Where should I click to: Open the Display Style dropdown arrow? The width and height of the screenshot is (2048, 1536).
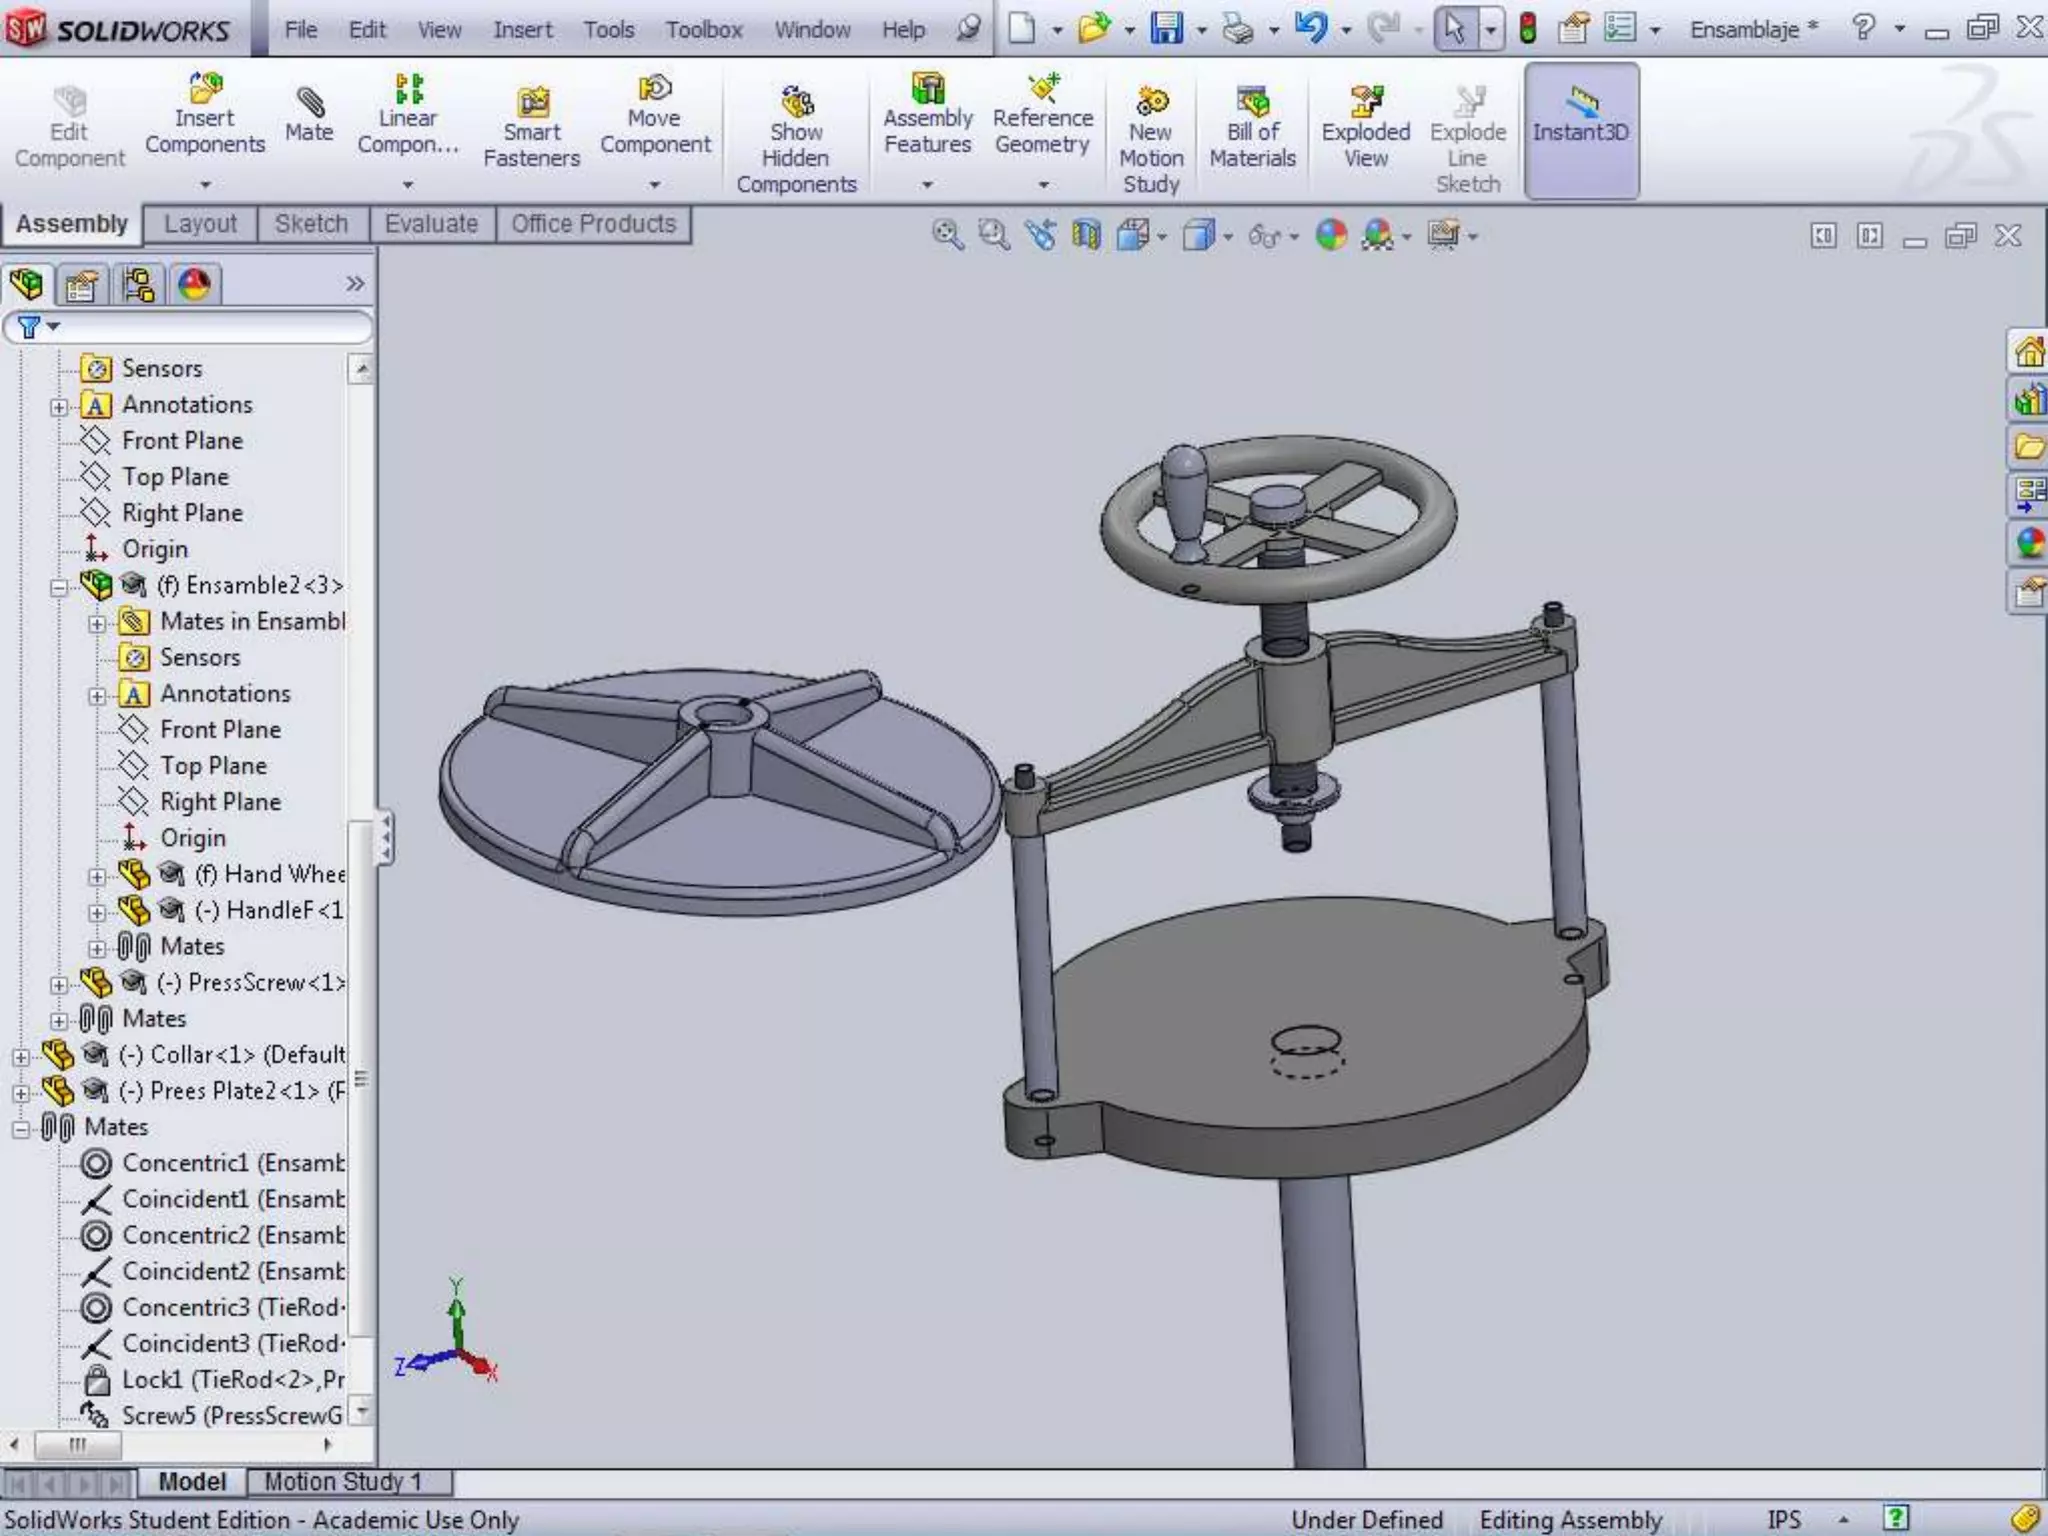(x=1228, y=237)
